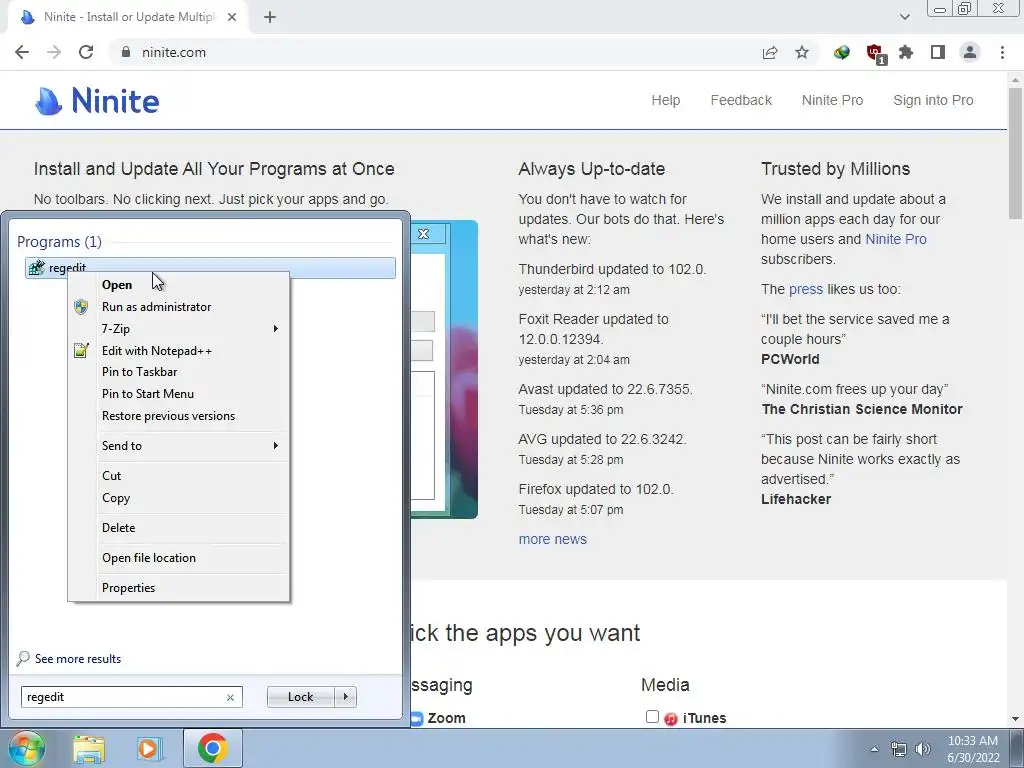Close the dialog behind the Start menu
The height and width of the screenshot is (768, 1024).
pyautogui.click(x=424, y=234)
